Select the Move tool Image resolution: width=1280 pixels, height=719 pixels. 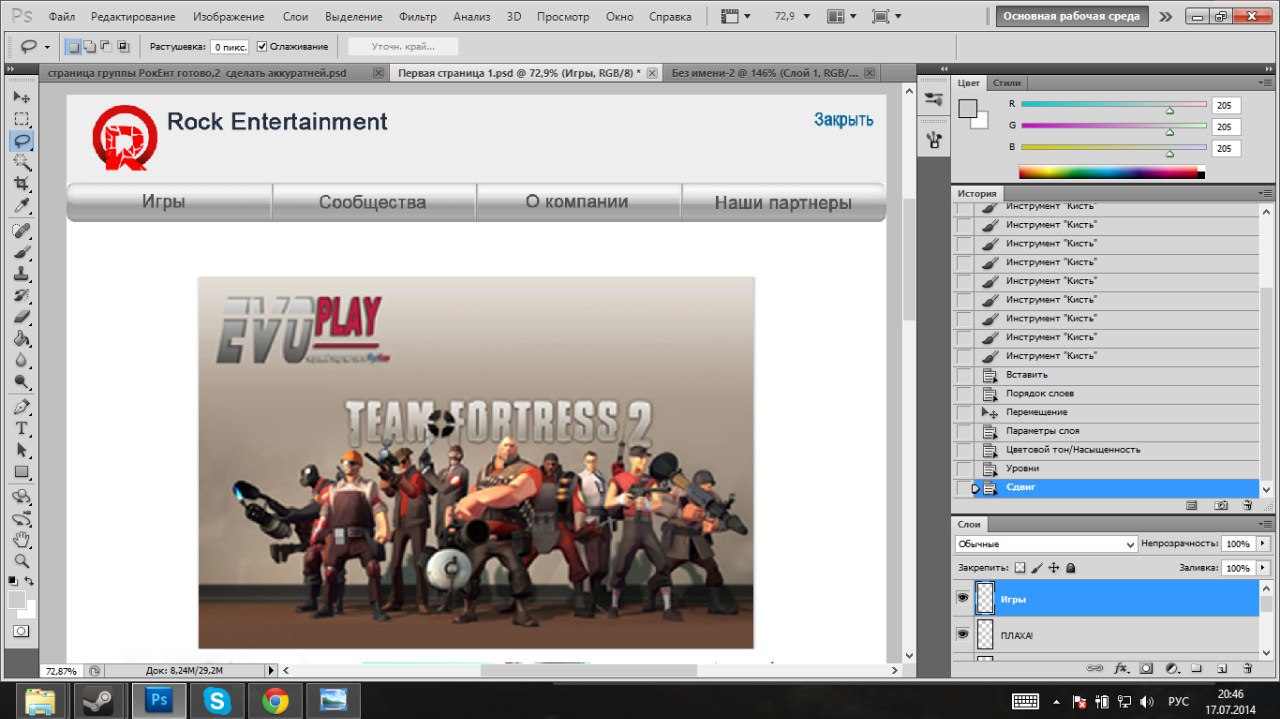21,97
